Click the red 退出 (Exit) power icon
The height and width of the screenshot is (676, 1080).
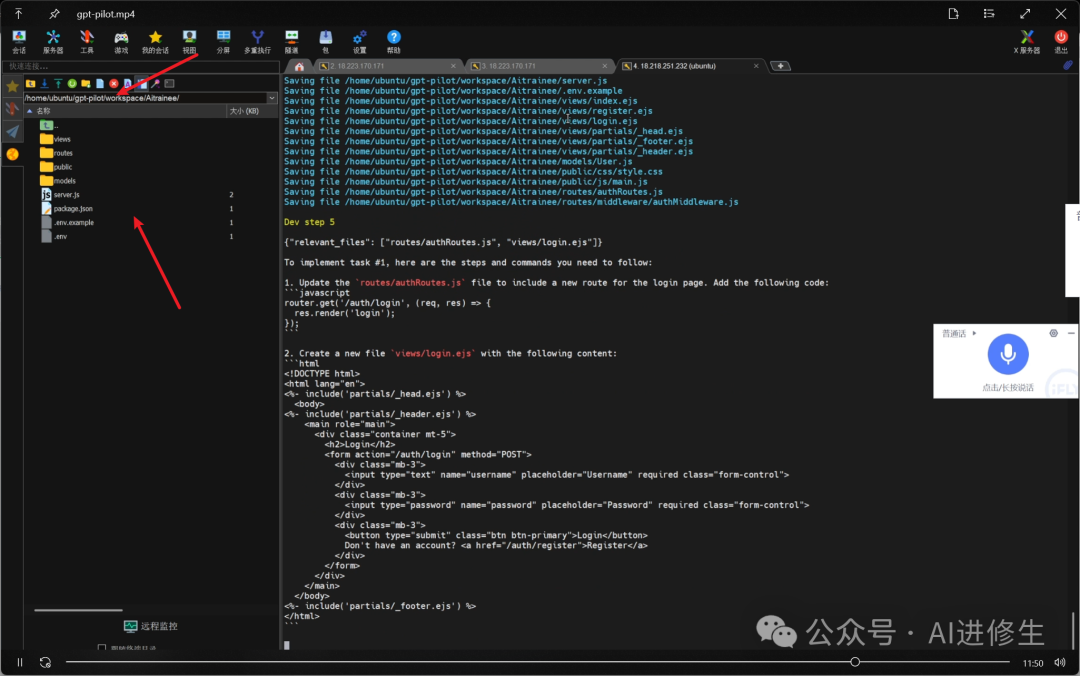click(1061, 42)
